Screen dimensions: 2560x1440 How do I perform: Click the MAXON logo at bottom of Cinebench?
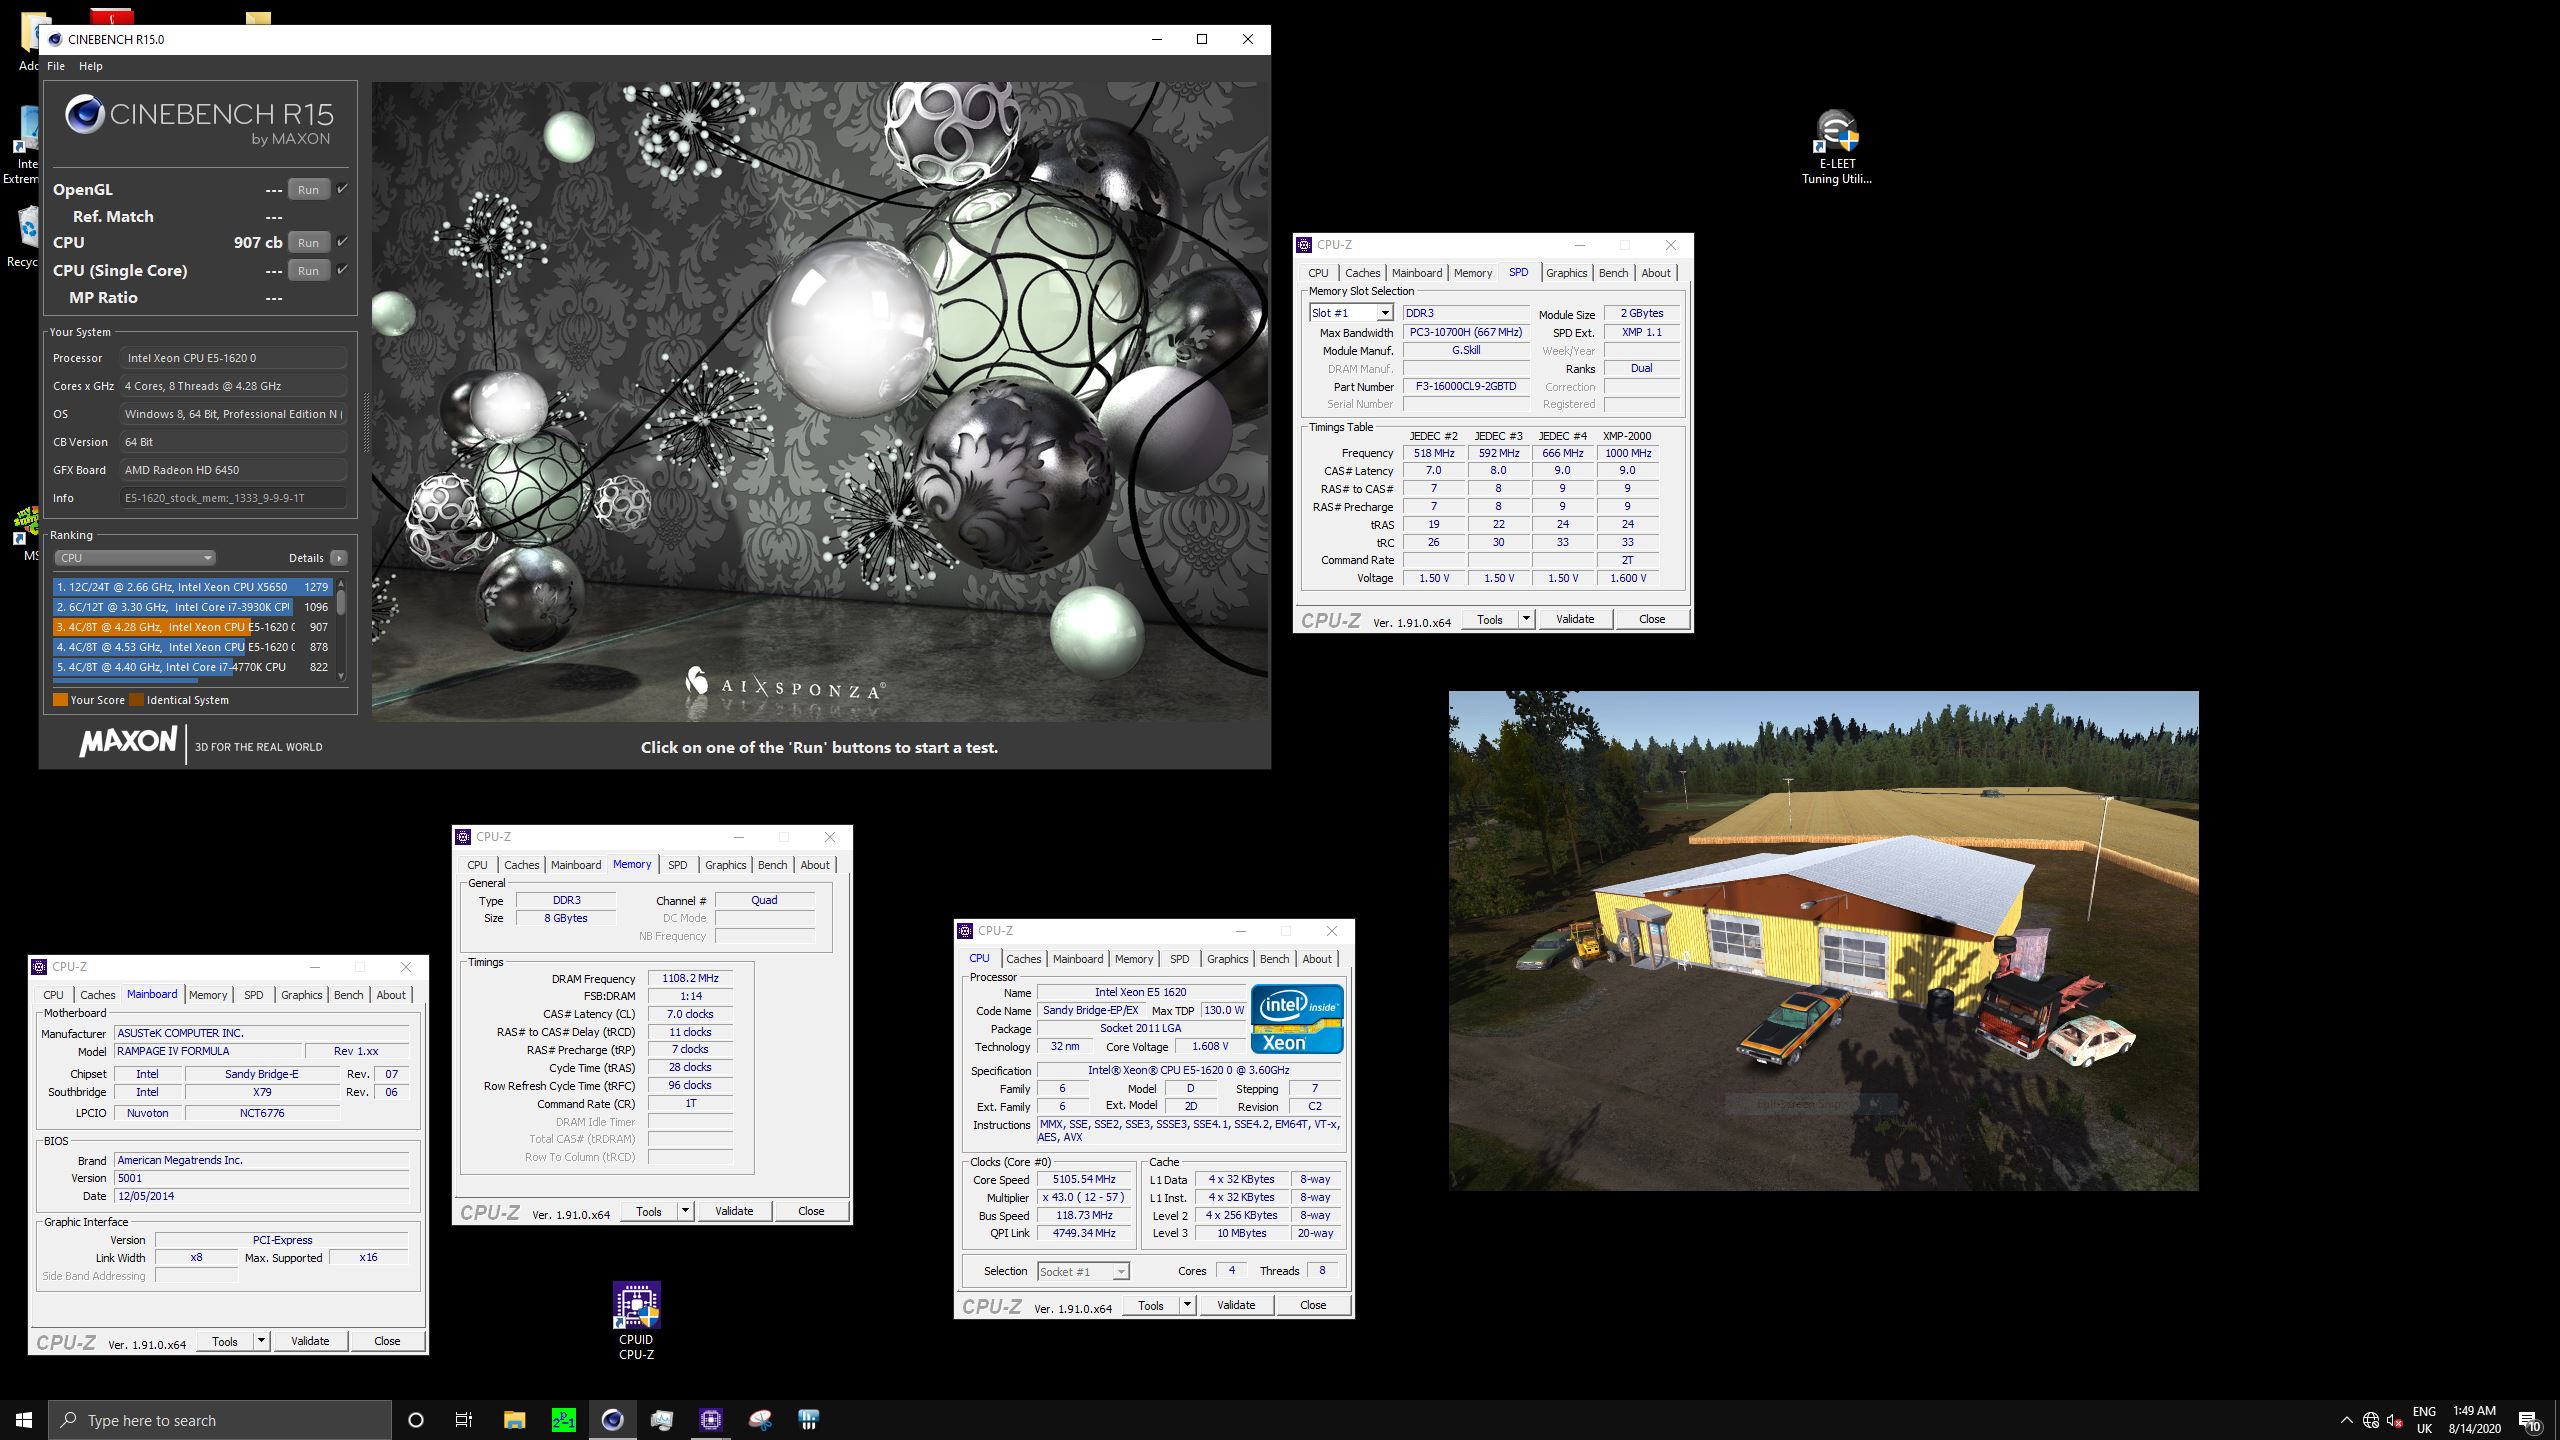pyautogui.click(x=128, y=742)
